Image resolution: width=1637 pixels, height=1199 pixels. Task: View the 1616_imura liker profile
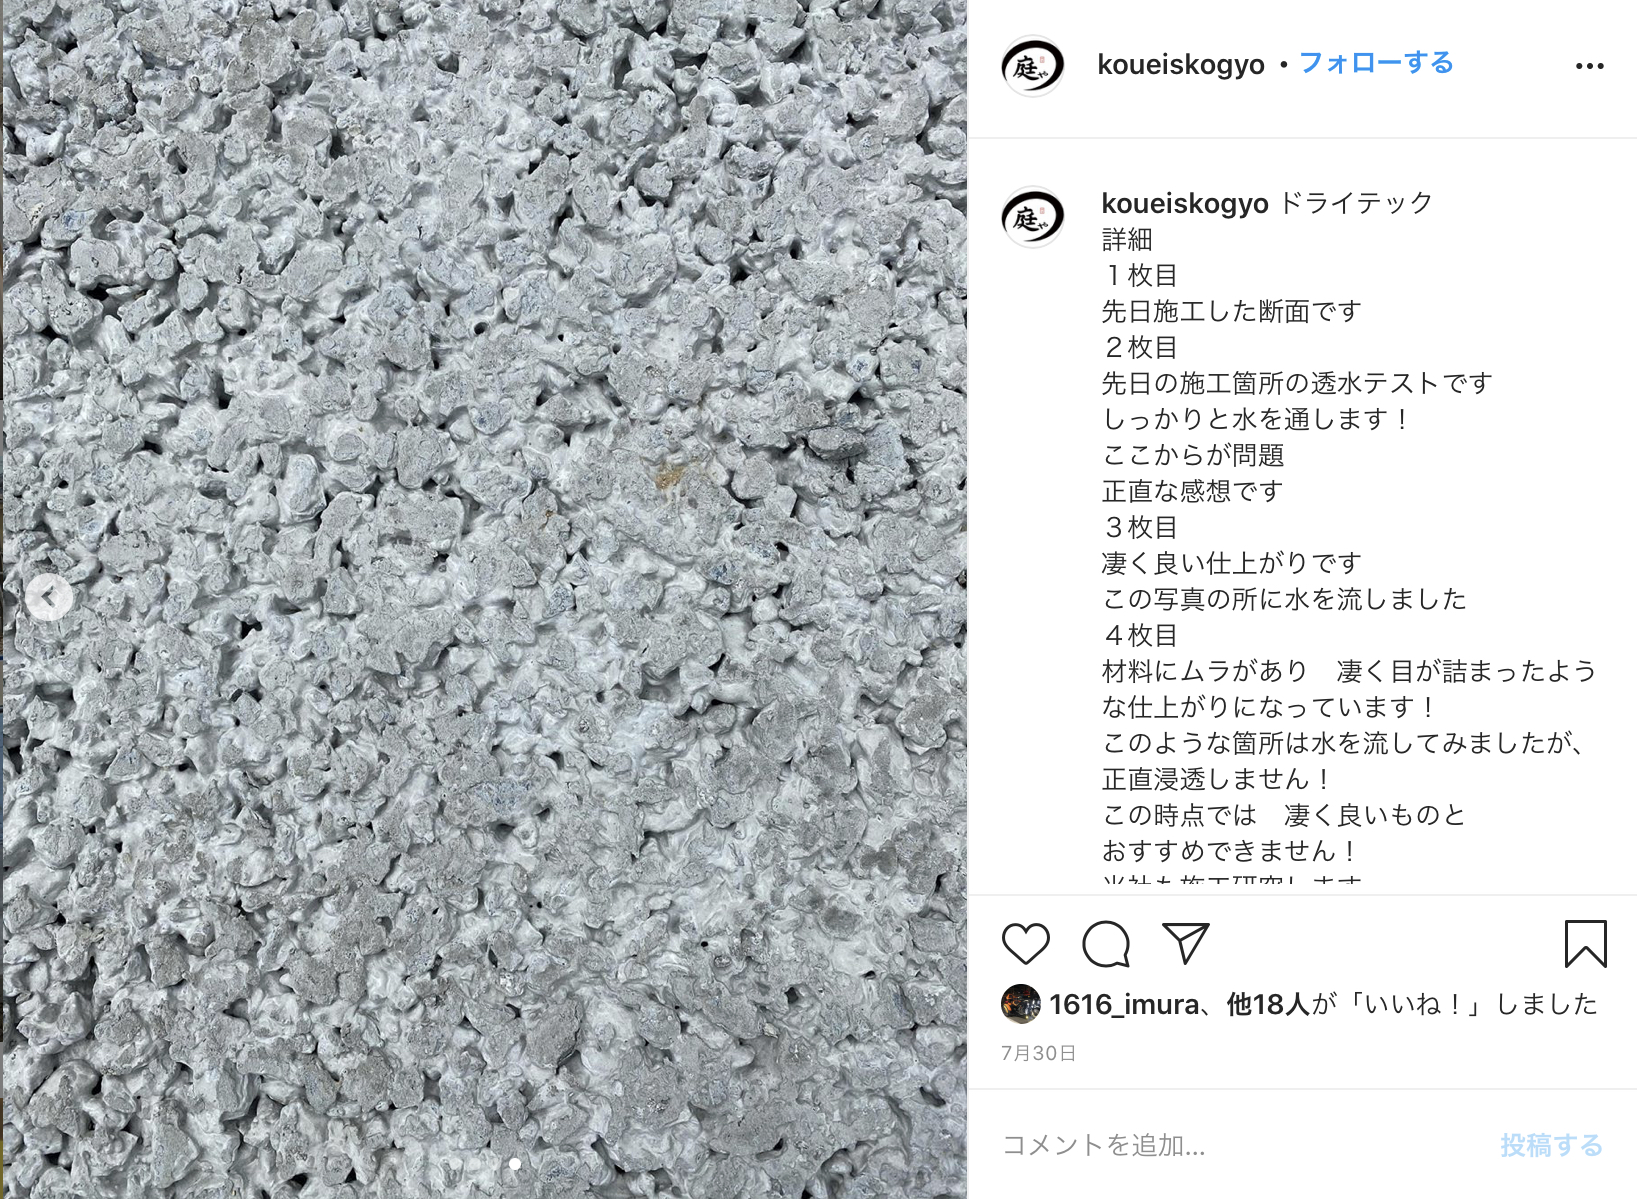pos(1124,1004)
